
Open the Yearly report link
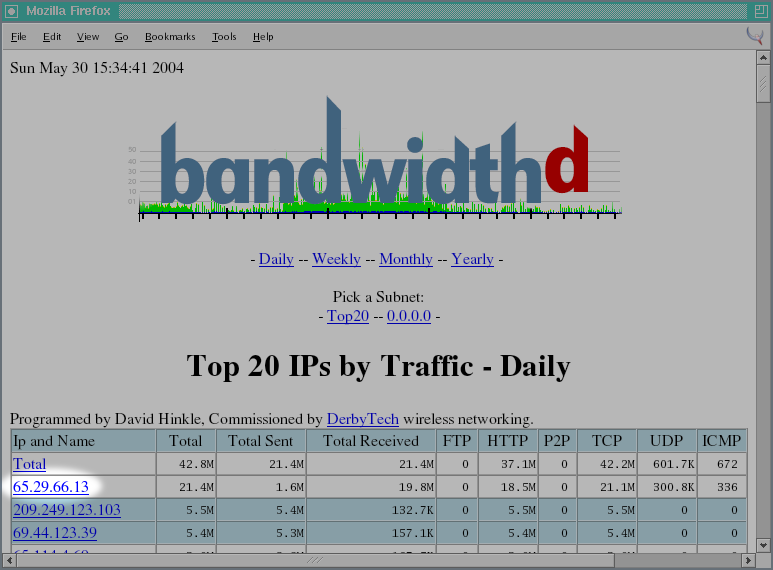472,259
